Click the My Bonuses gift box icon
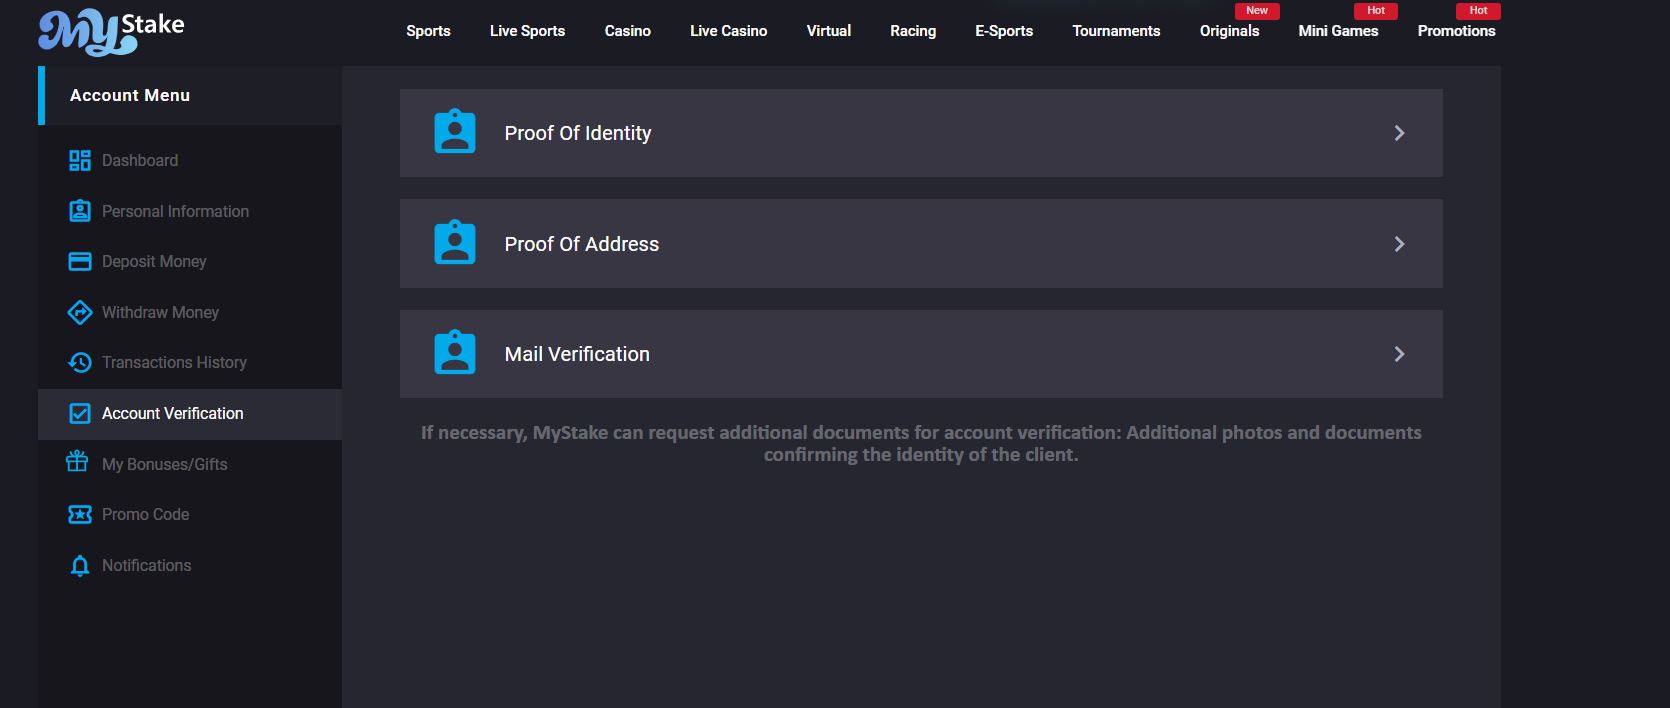 pyautogui.click(x=78, y=462)
